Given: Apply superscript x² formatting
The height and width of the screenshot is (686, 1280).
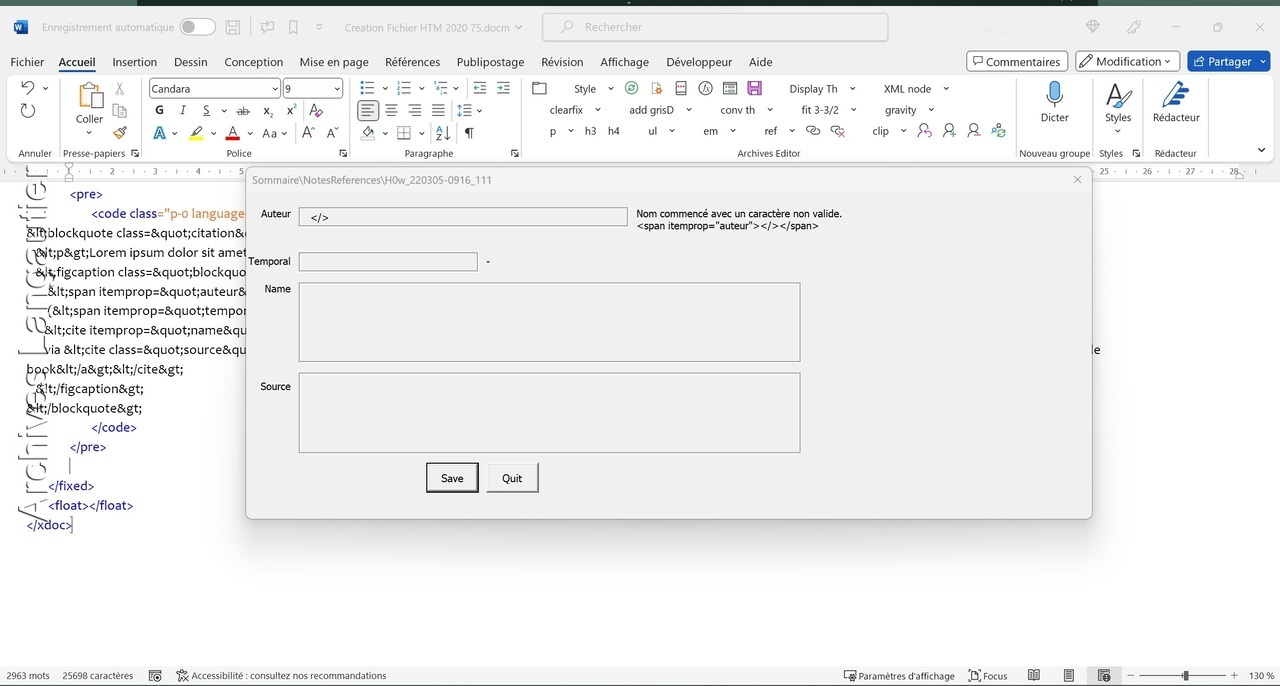Looking at the screenshot, I should coord(291,111).
